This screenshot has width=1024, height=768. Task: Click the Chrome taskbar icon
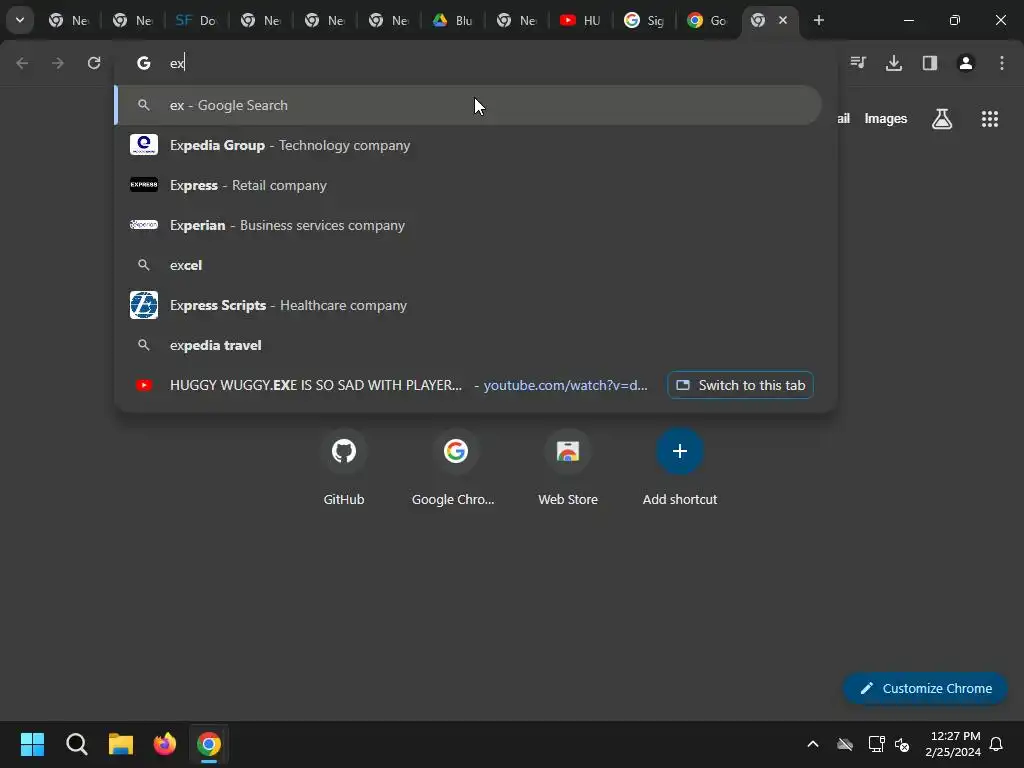click(209, 744)
